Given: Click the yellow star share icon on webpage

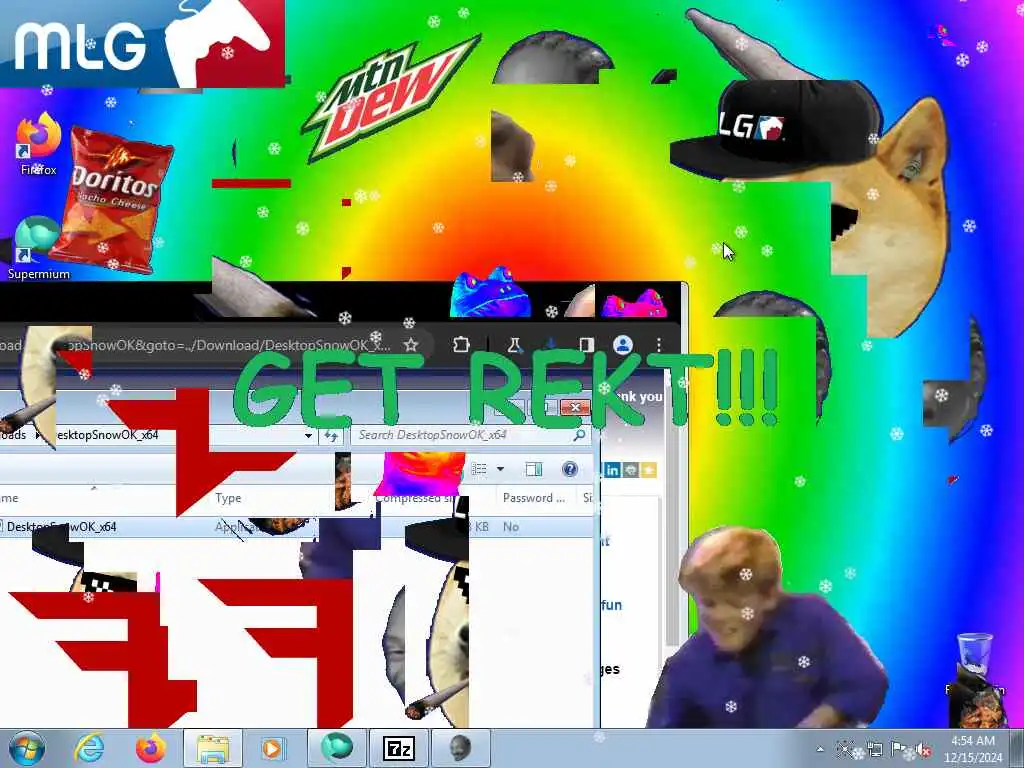Looking at the screenshot, I should (x=648, y=470).
